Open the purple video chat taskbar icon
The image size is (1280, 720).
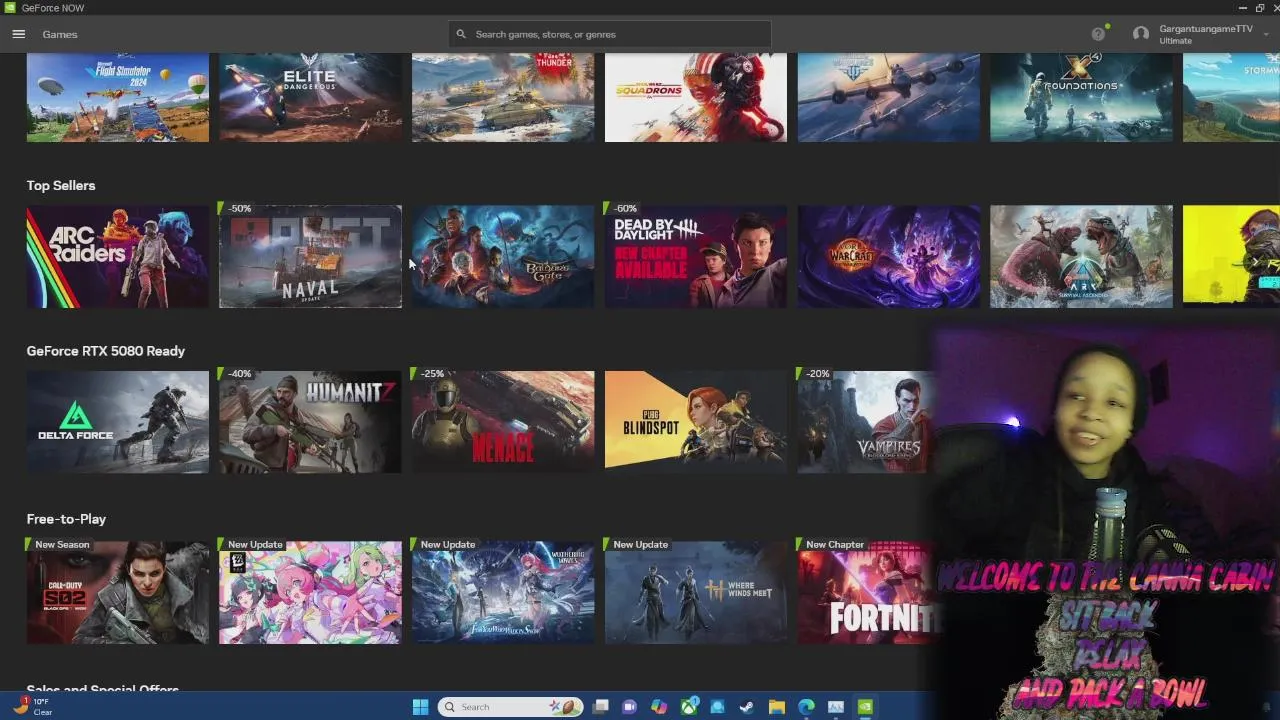(630, 707)
